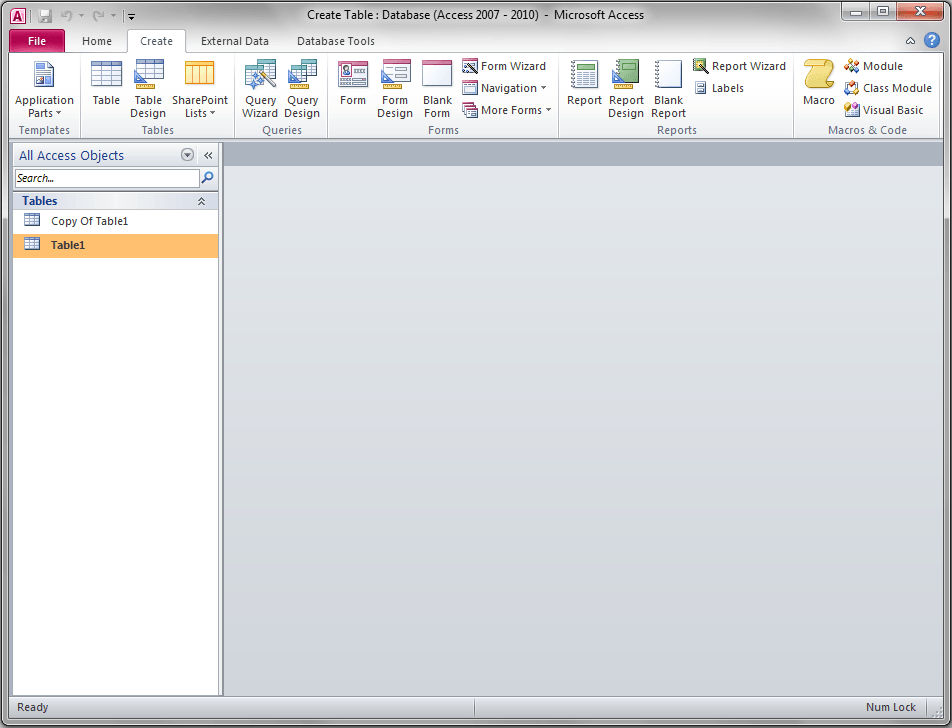Open the All Access Objects dropdown

(188, 155)
